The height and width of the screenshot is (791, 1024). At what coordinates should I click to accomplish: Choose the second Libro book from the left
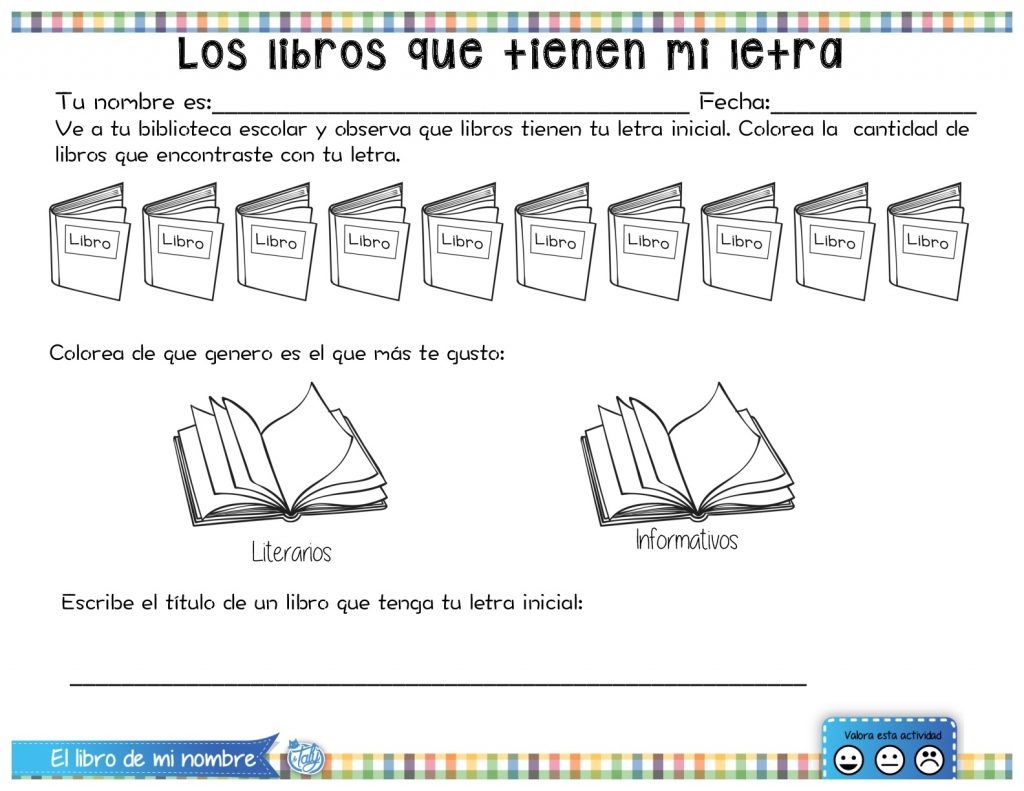click(182, 241)
